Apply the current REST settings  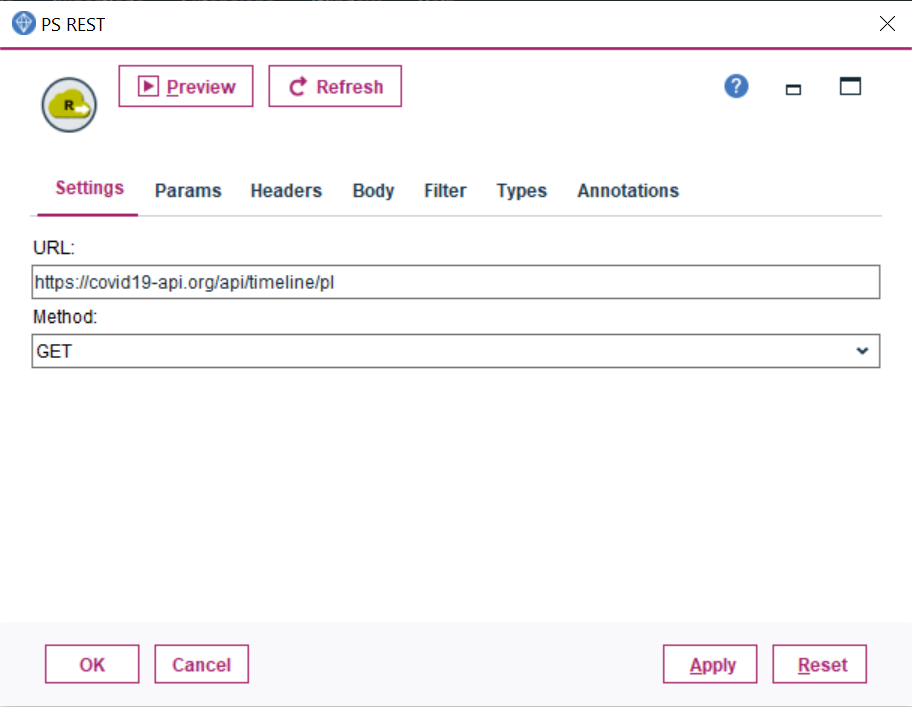coord(711,665)
